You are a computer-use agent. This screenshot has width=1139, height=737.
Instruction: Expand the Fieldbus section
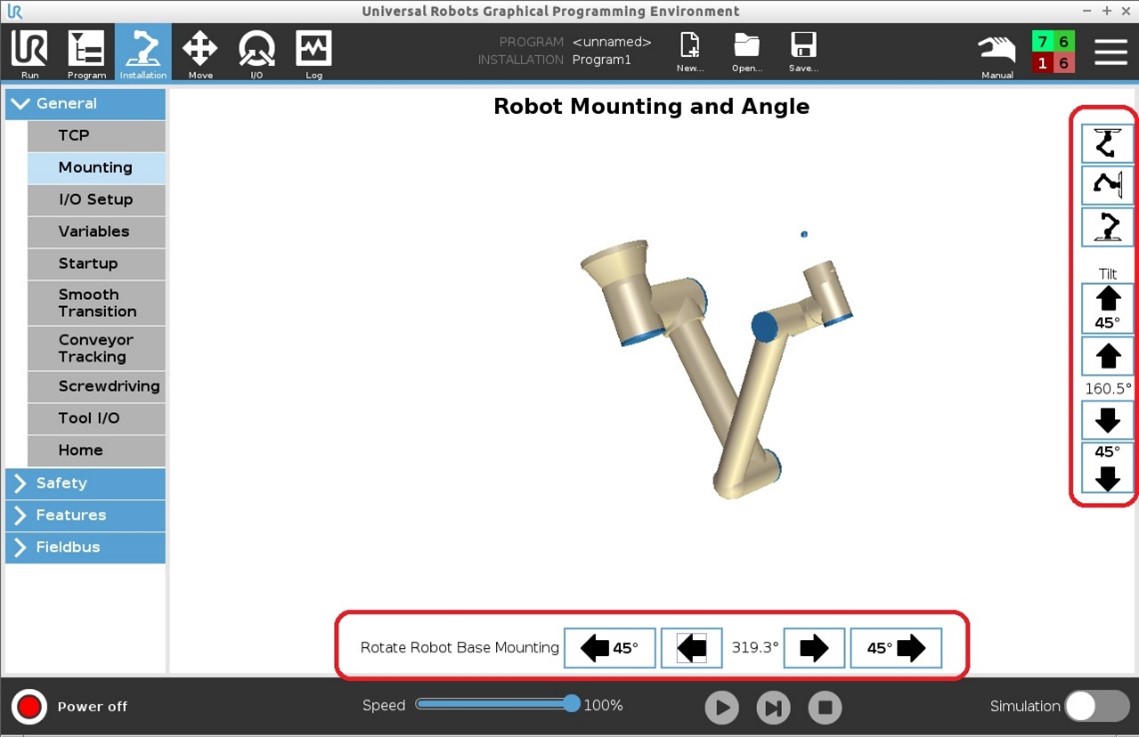pyautogui.click(x=85, y=547)
